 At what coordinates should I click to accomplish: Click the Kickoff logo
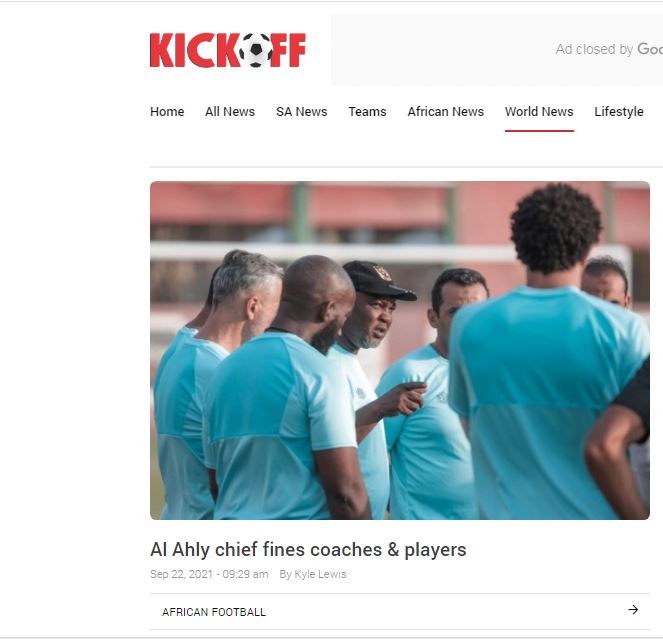(x=227, y=50)
